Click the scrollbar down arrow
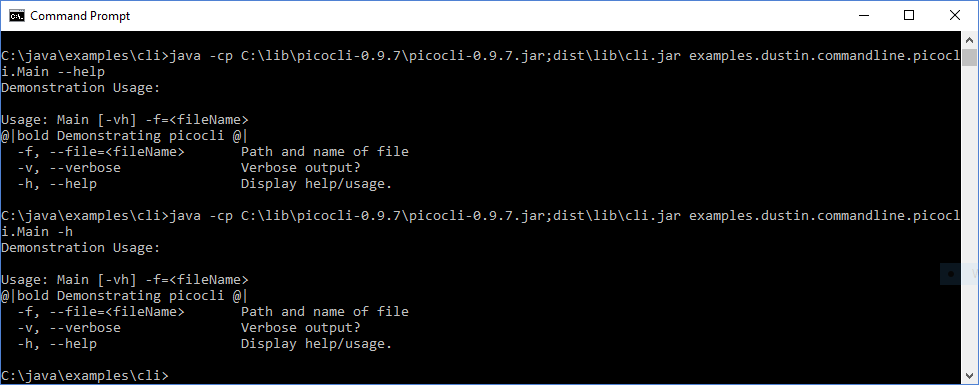 point(969,376)
